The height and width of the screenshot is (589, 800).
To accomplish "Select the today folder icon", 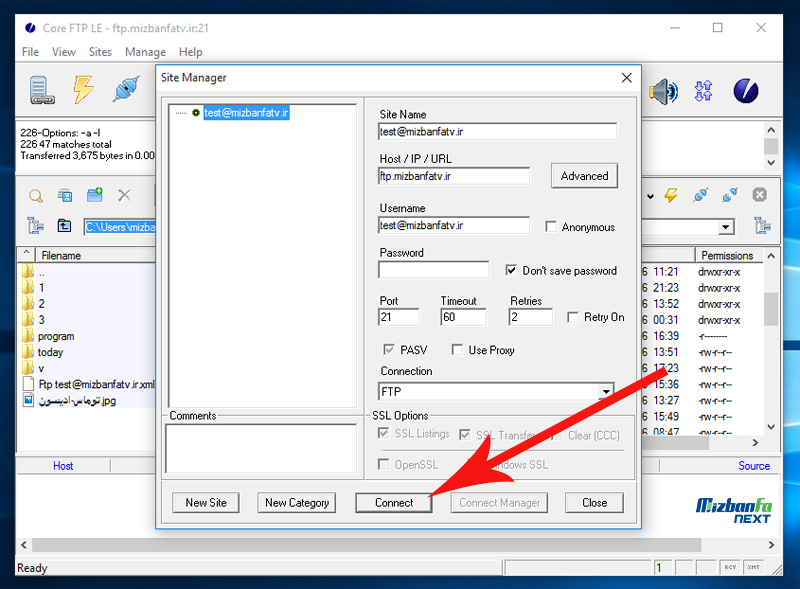I will [x=28, y=352].
